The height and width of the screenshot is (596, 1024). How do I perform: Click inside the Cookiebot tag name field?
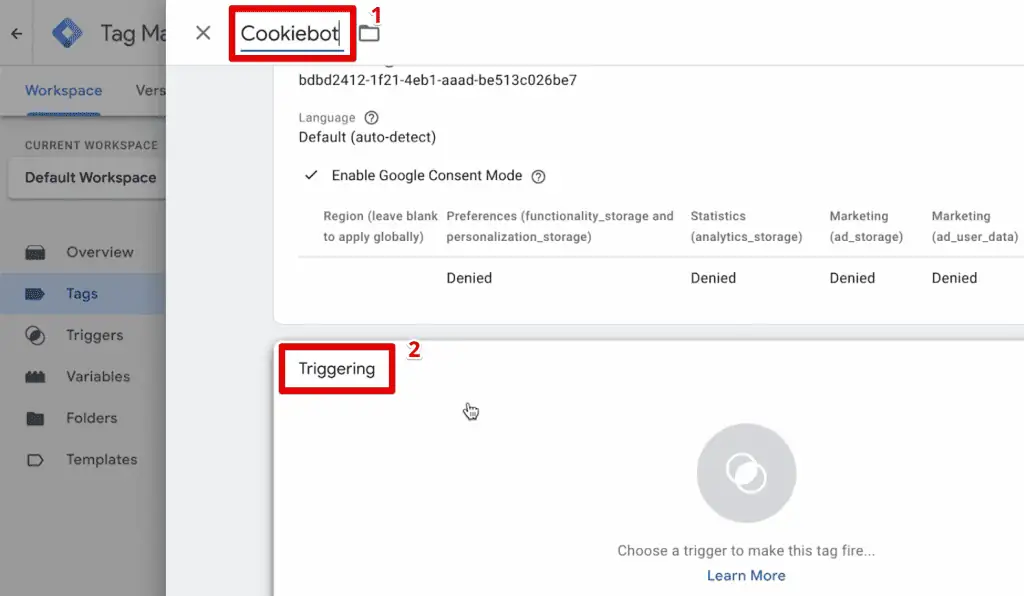pos(292,32)
